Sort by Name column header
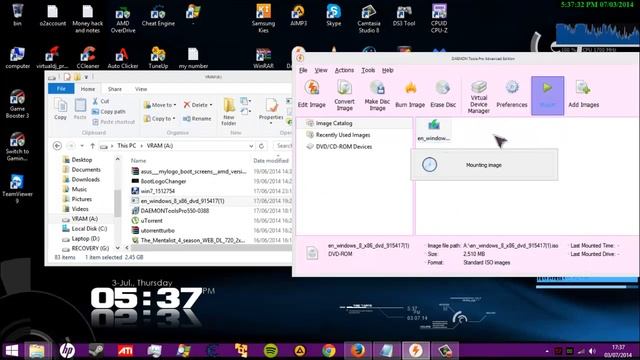Image resolution: width=640 pixels, height=360 pixels. pos(138,160)
